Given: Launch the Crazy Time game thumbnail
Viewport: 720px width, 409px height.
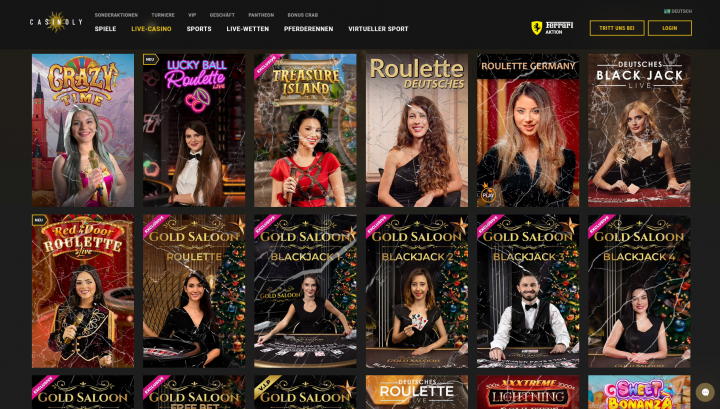Looking at the screenshot, I should (x=83, y=130).
